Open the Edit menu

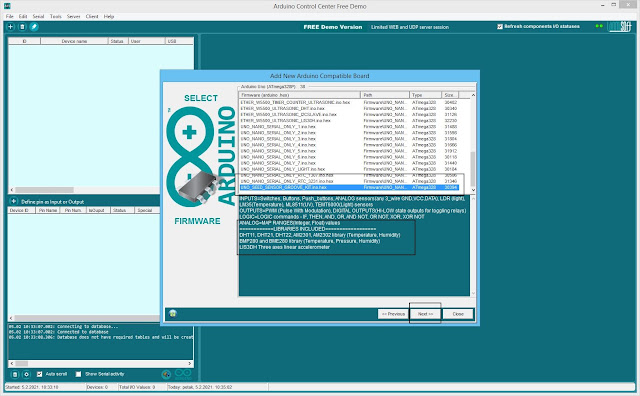click(23, 16)
